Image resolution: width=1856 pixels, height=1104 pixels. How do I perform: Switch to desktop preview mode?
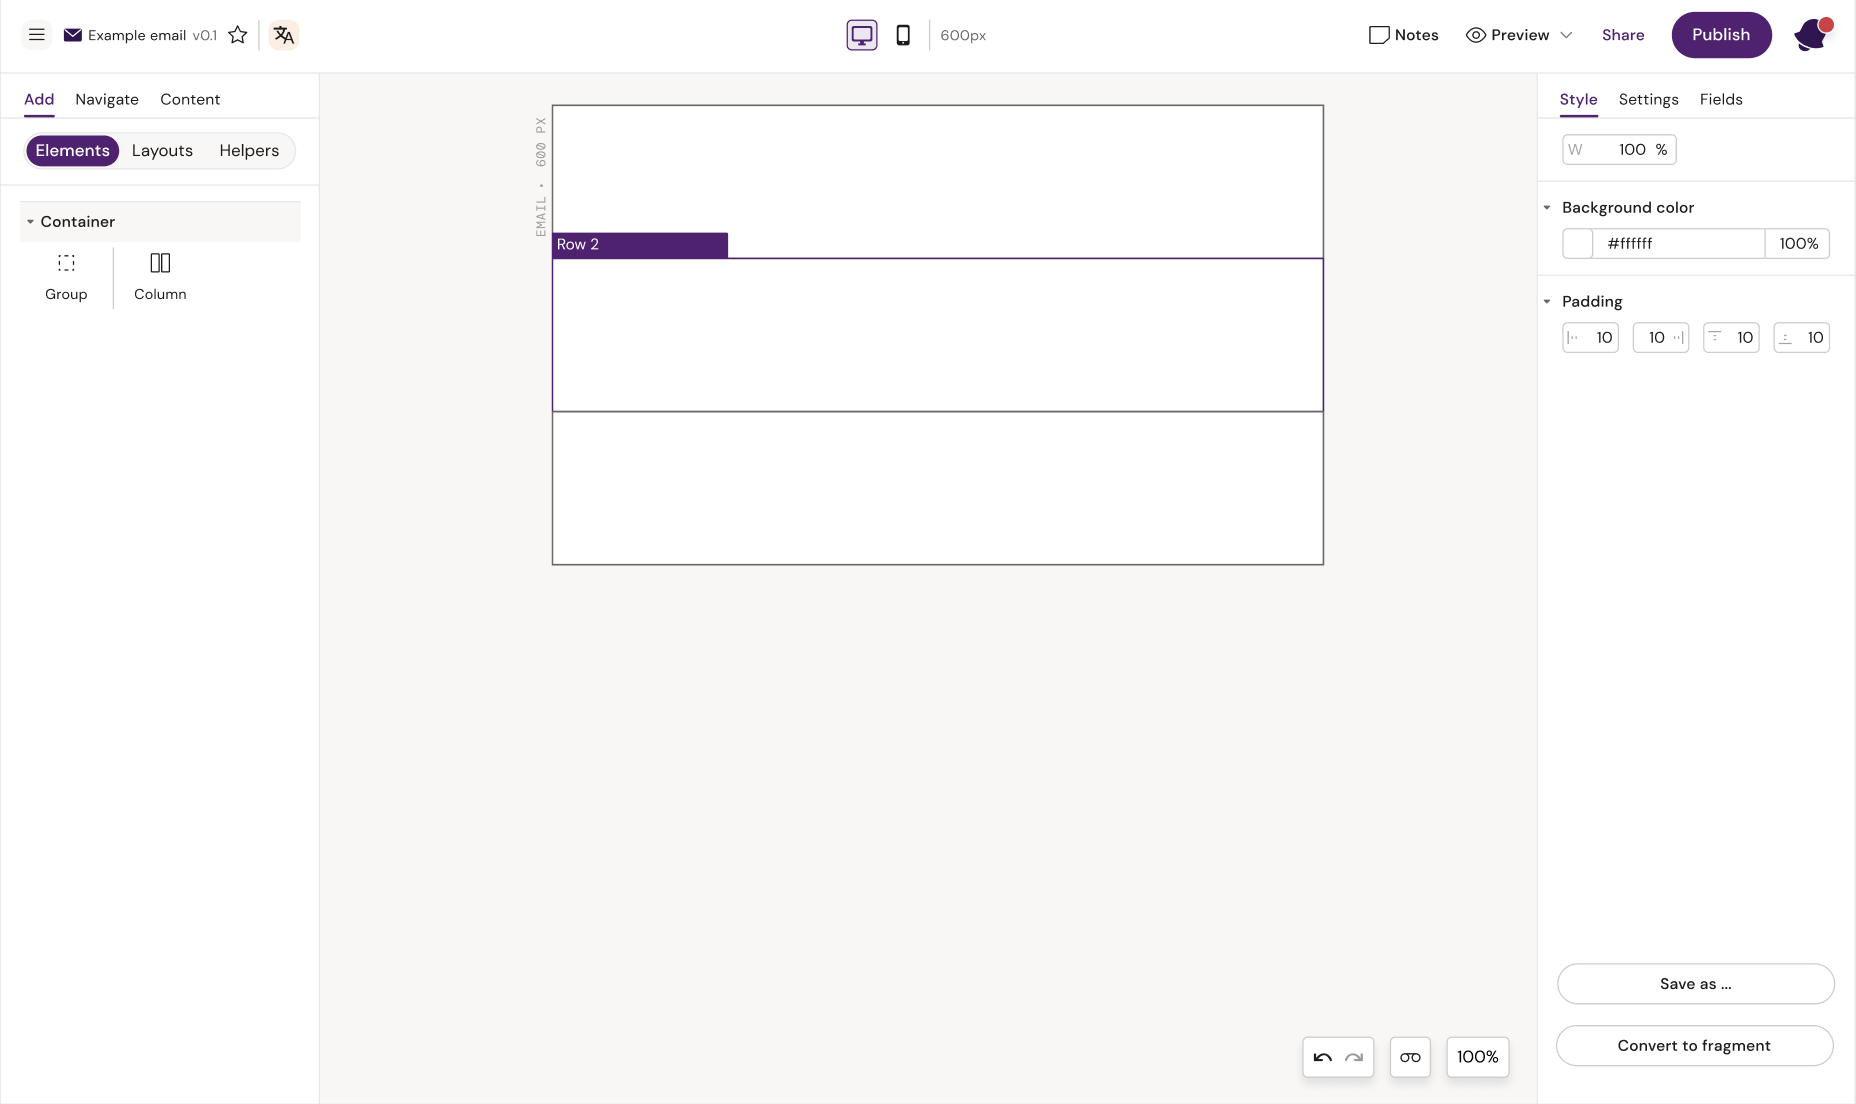(861, 34)
